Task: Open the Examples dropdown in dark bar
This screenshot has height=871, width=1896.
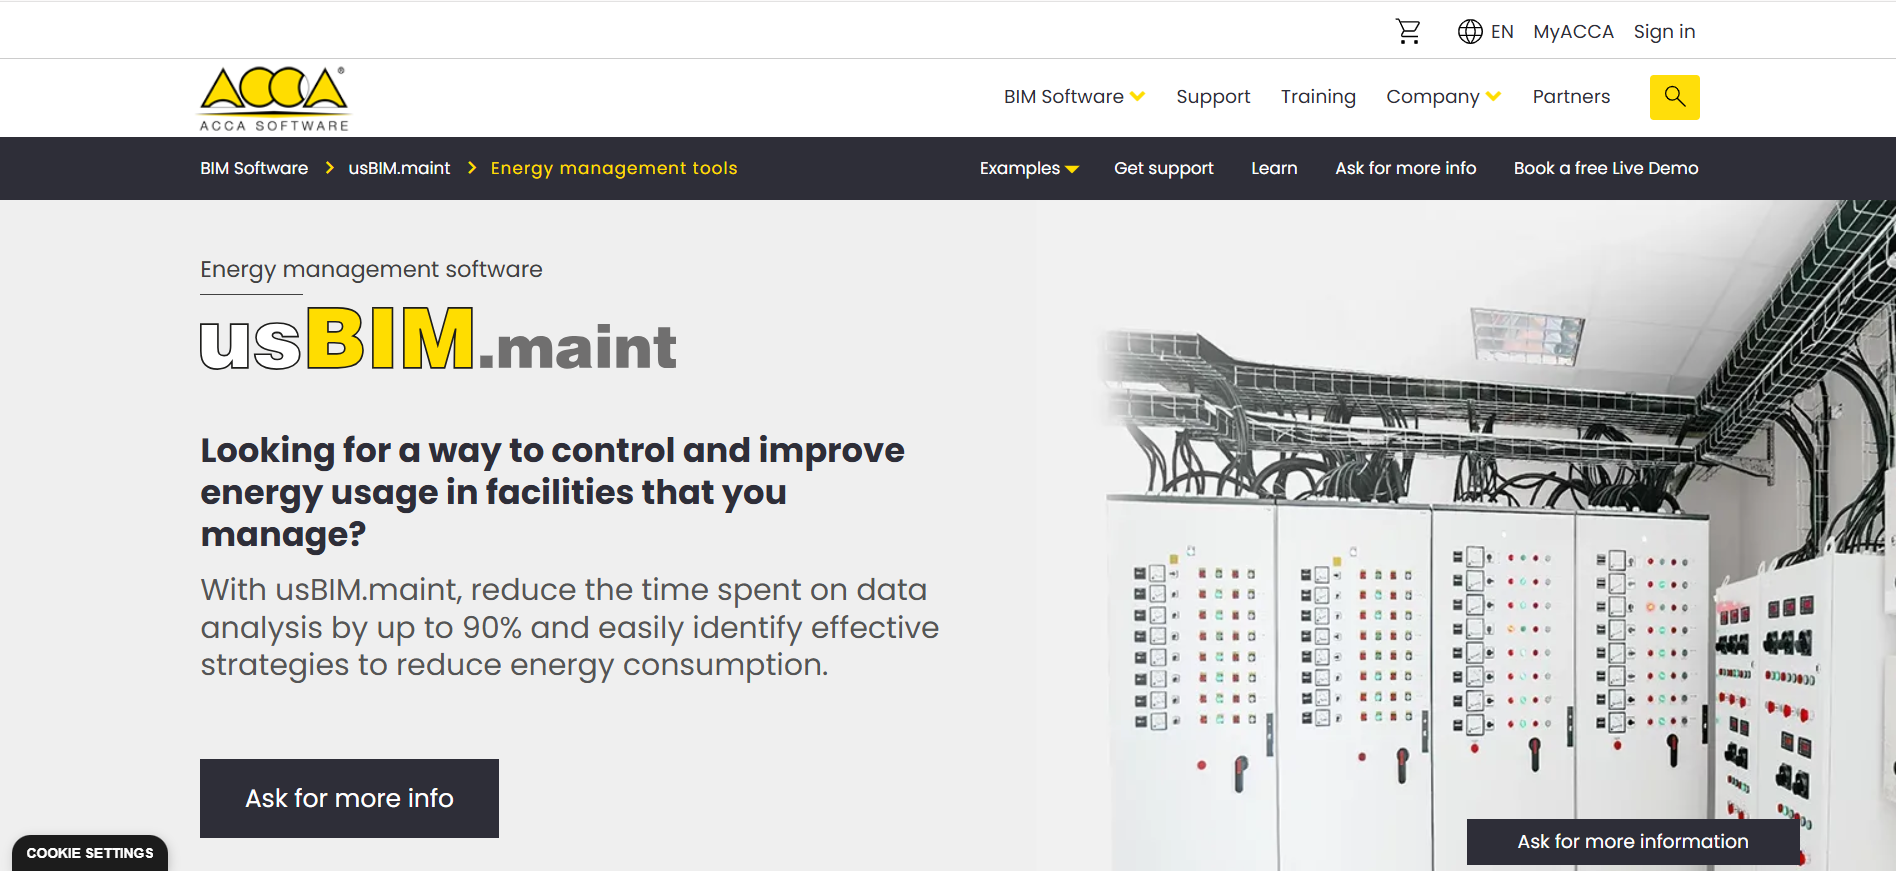Action: click(x=1029, y=168)
